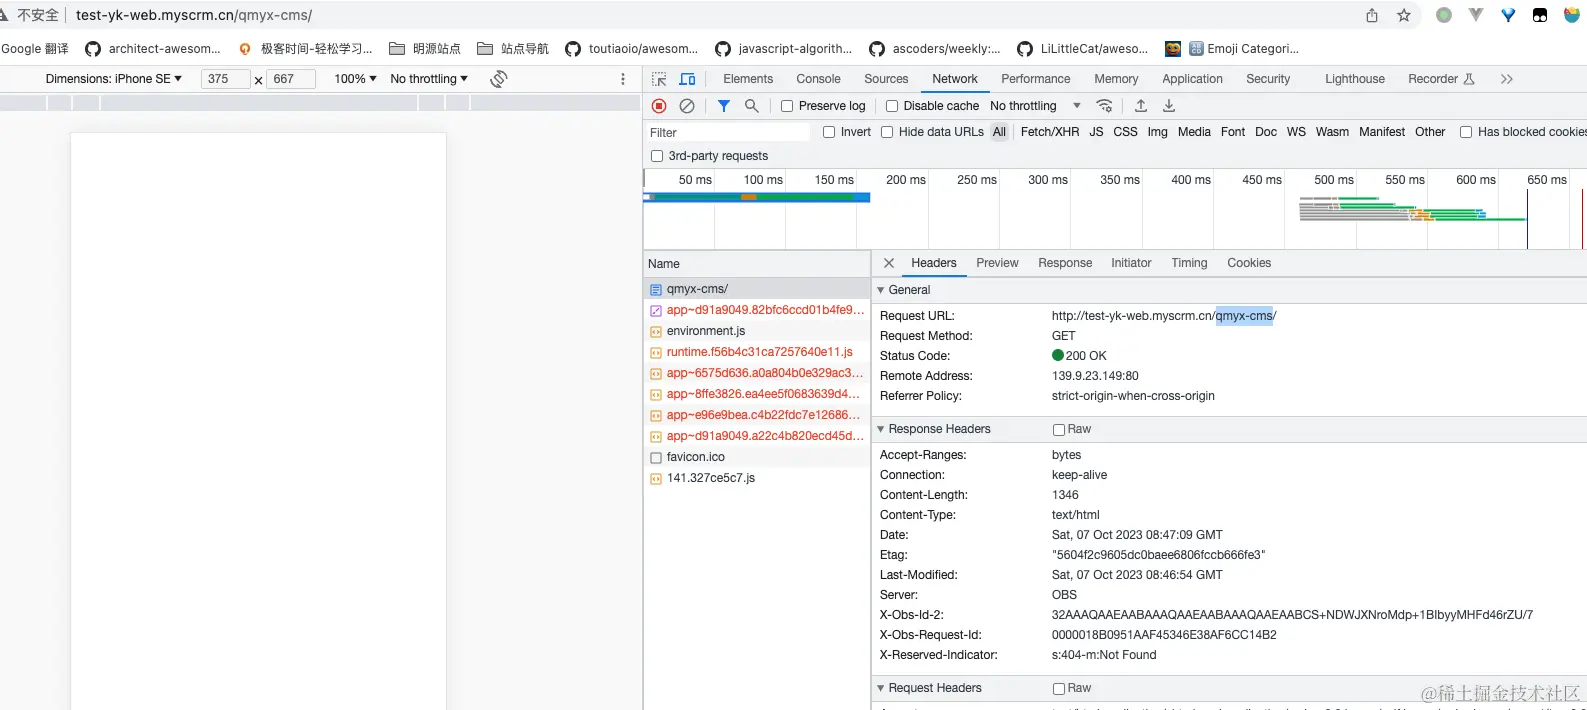Open the Timing tab of request
Screen dimensions: 1587x710
pos(1189,263)
